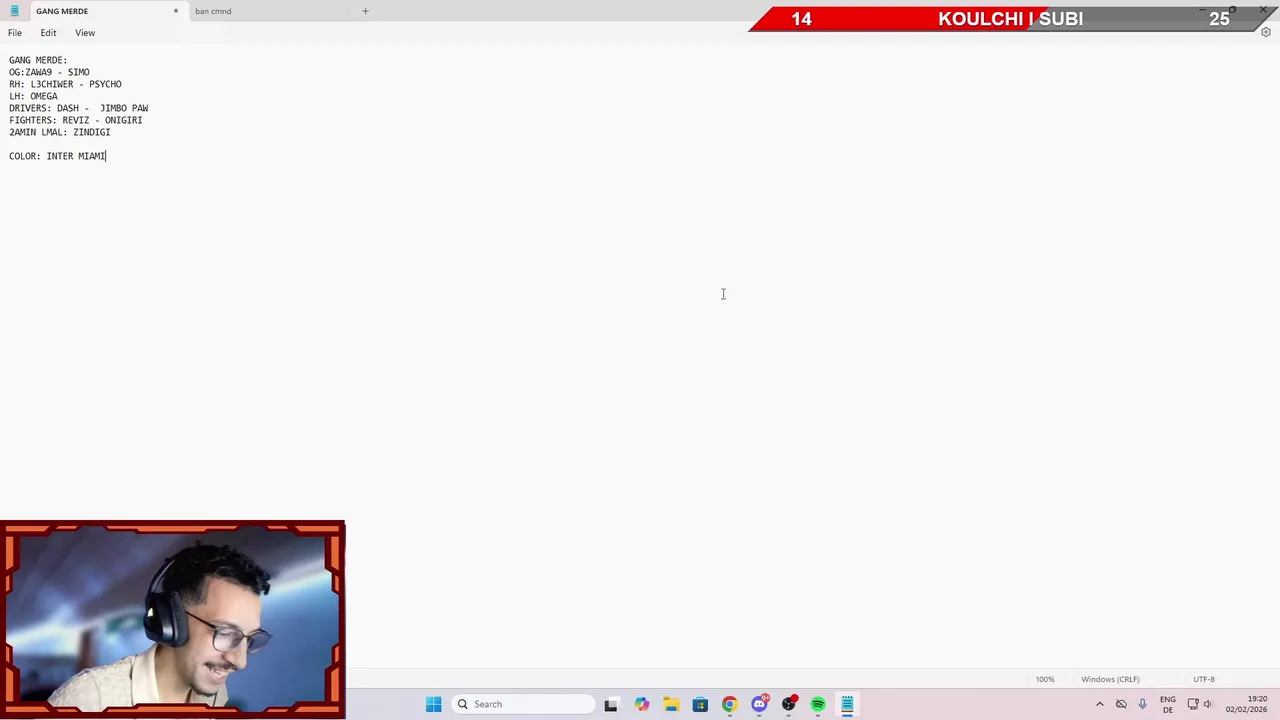Open Task View on the taskbar

[x=611, y=704]
